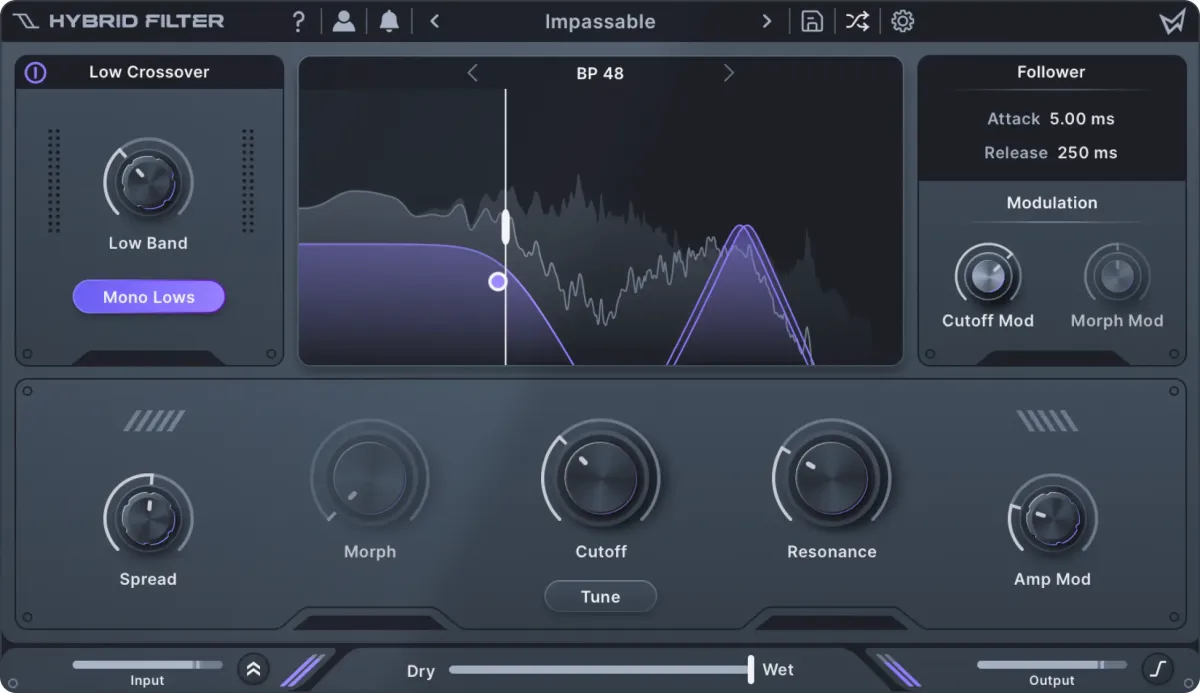Toggle Mono Lows button

pos(149,297)
